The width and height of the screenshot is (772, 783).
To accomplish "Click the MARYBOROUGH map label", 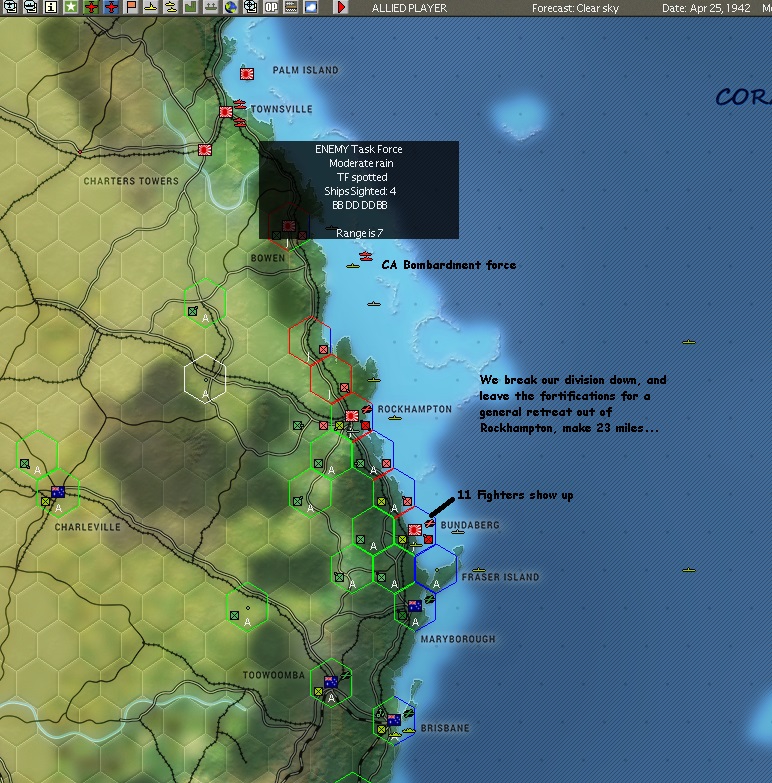I will [x=458, y=639].
